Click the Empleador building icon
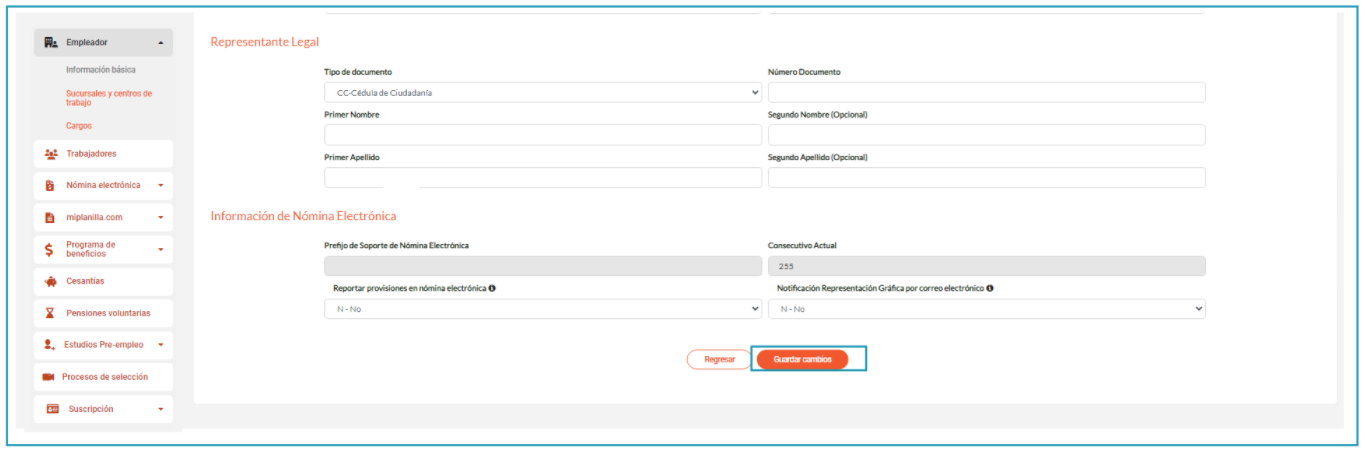1365x458 pixels. click(51, 42)
